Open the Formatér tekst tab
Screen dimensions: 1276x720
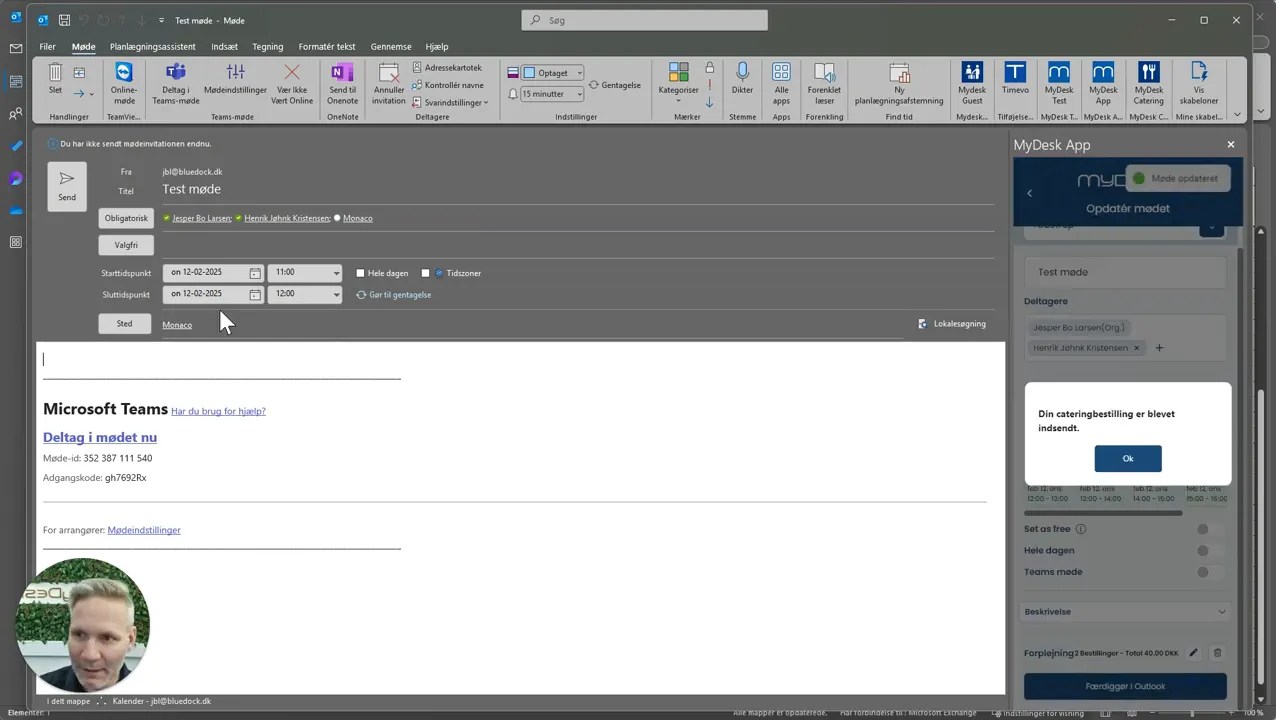327,47
